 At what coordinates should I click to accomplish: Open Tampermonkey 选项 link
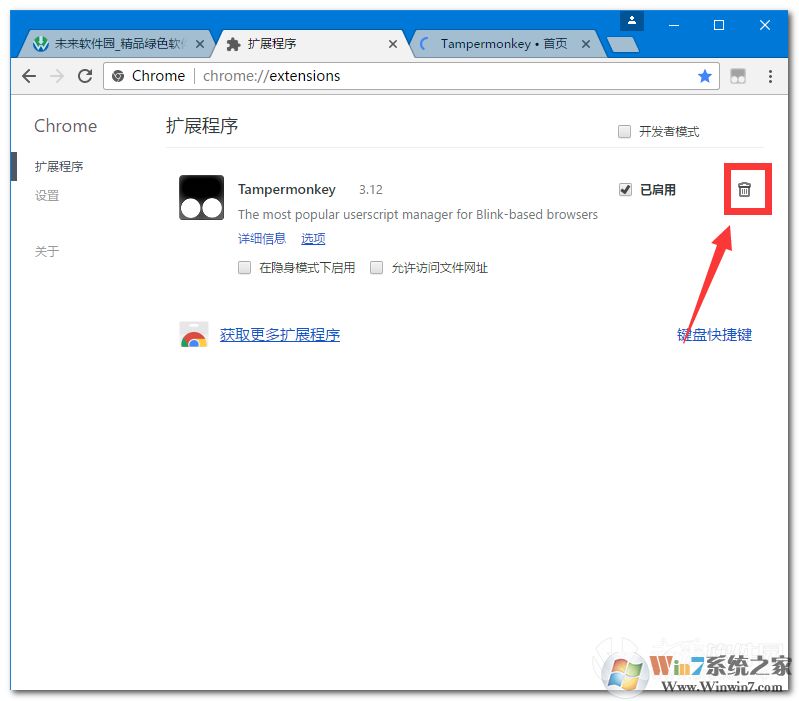[313, 238]
